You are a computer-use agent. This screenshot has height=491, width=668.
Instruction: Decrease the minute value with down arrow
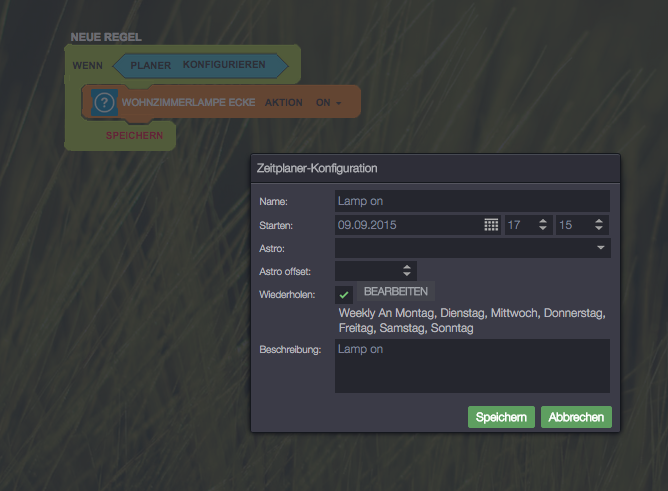[x=597, y=230]
